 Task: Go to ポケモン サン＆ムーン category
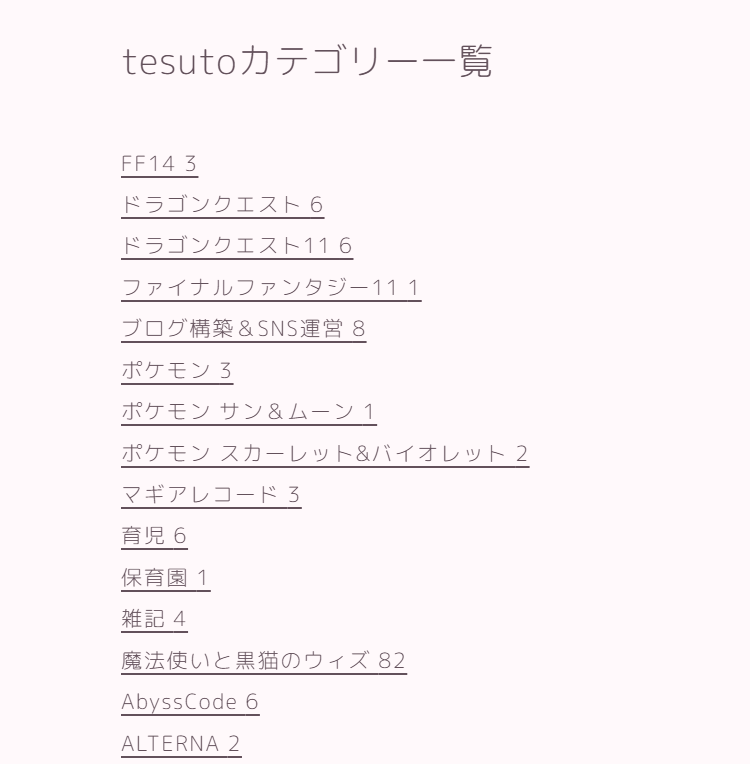pyautogui.click(x=249, y=412)
